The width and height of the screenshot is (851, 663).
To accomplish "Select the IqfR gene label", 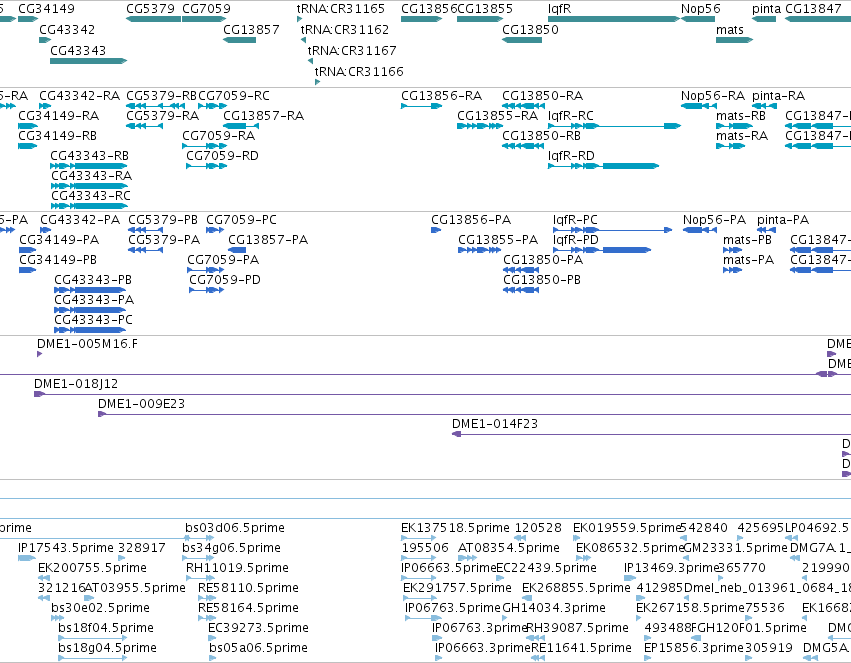I will click(560, 9).
